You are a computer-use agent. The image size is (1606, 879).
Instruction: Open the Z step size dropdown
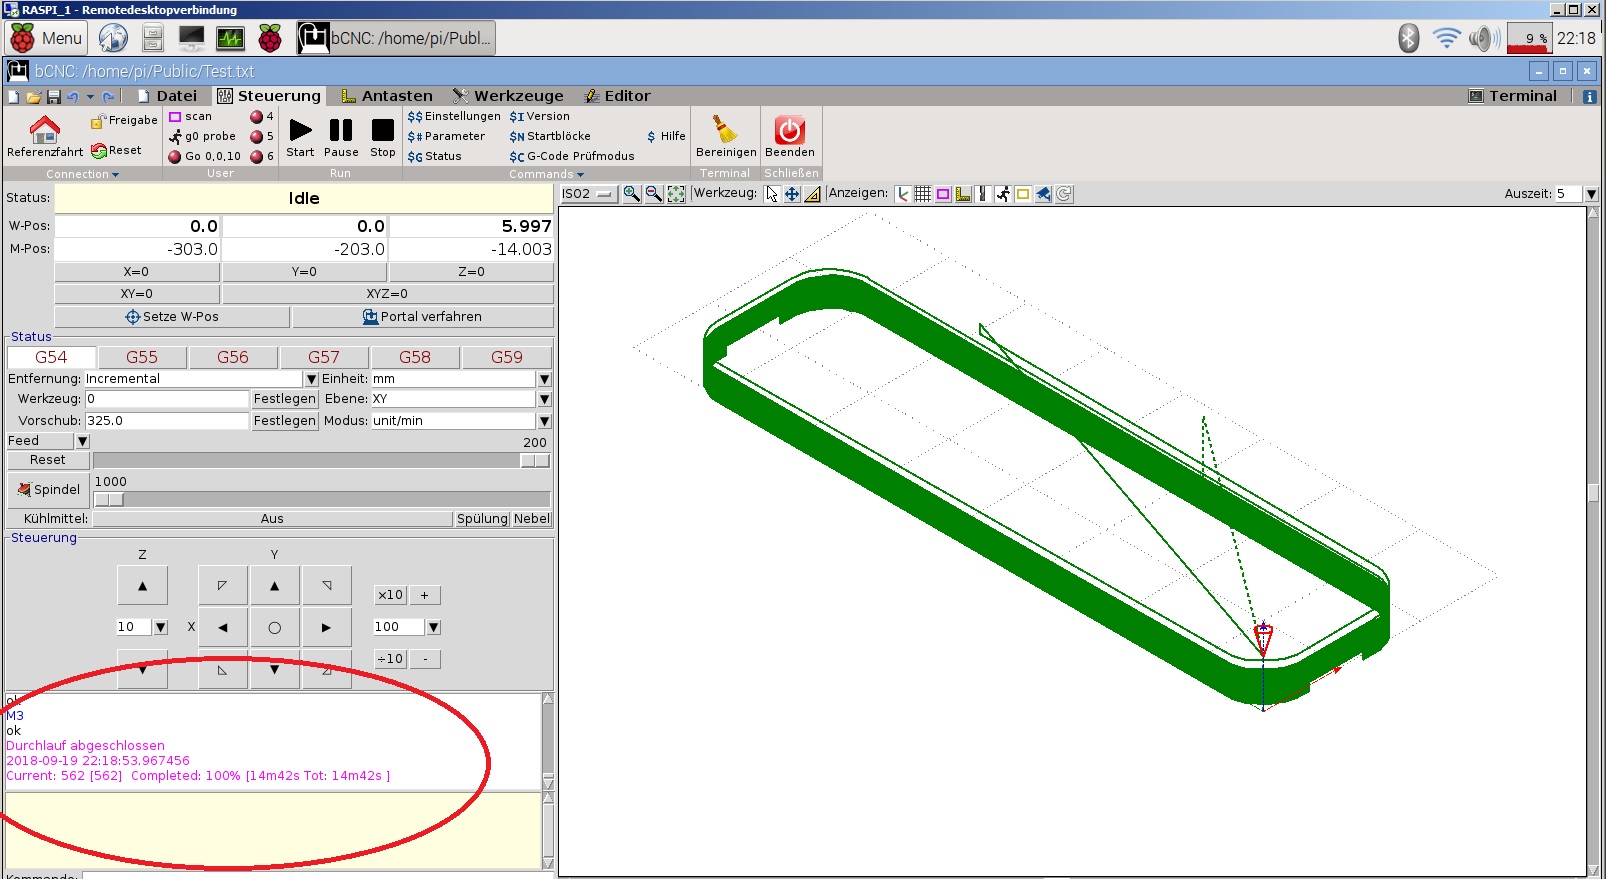(161, 627)
